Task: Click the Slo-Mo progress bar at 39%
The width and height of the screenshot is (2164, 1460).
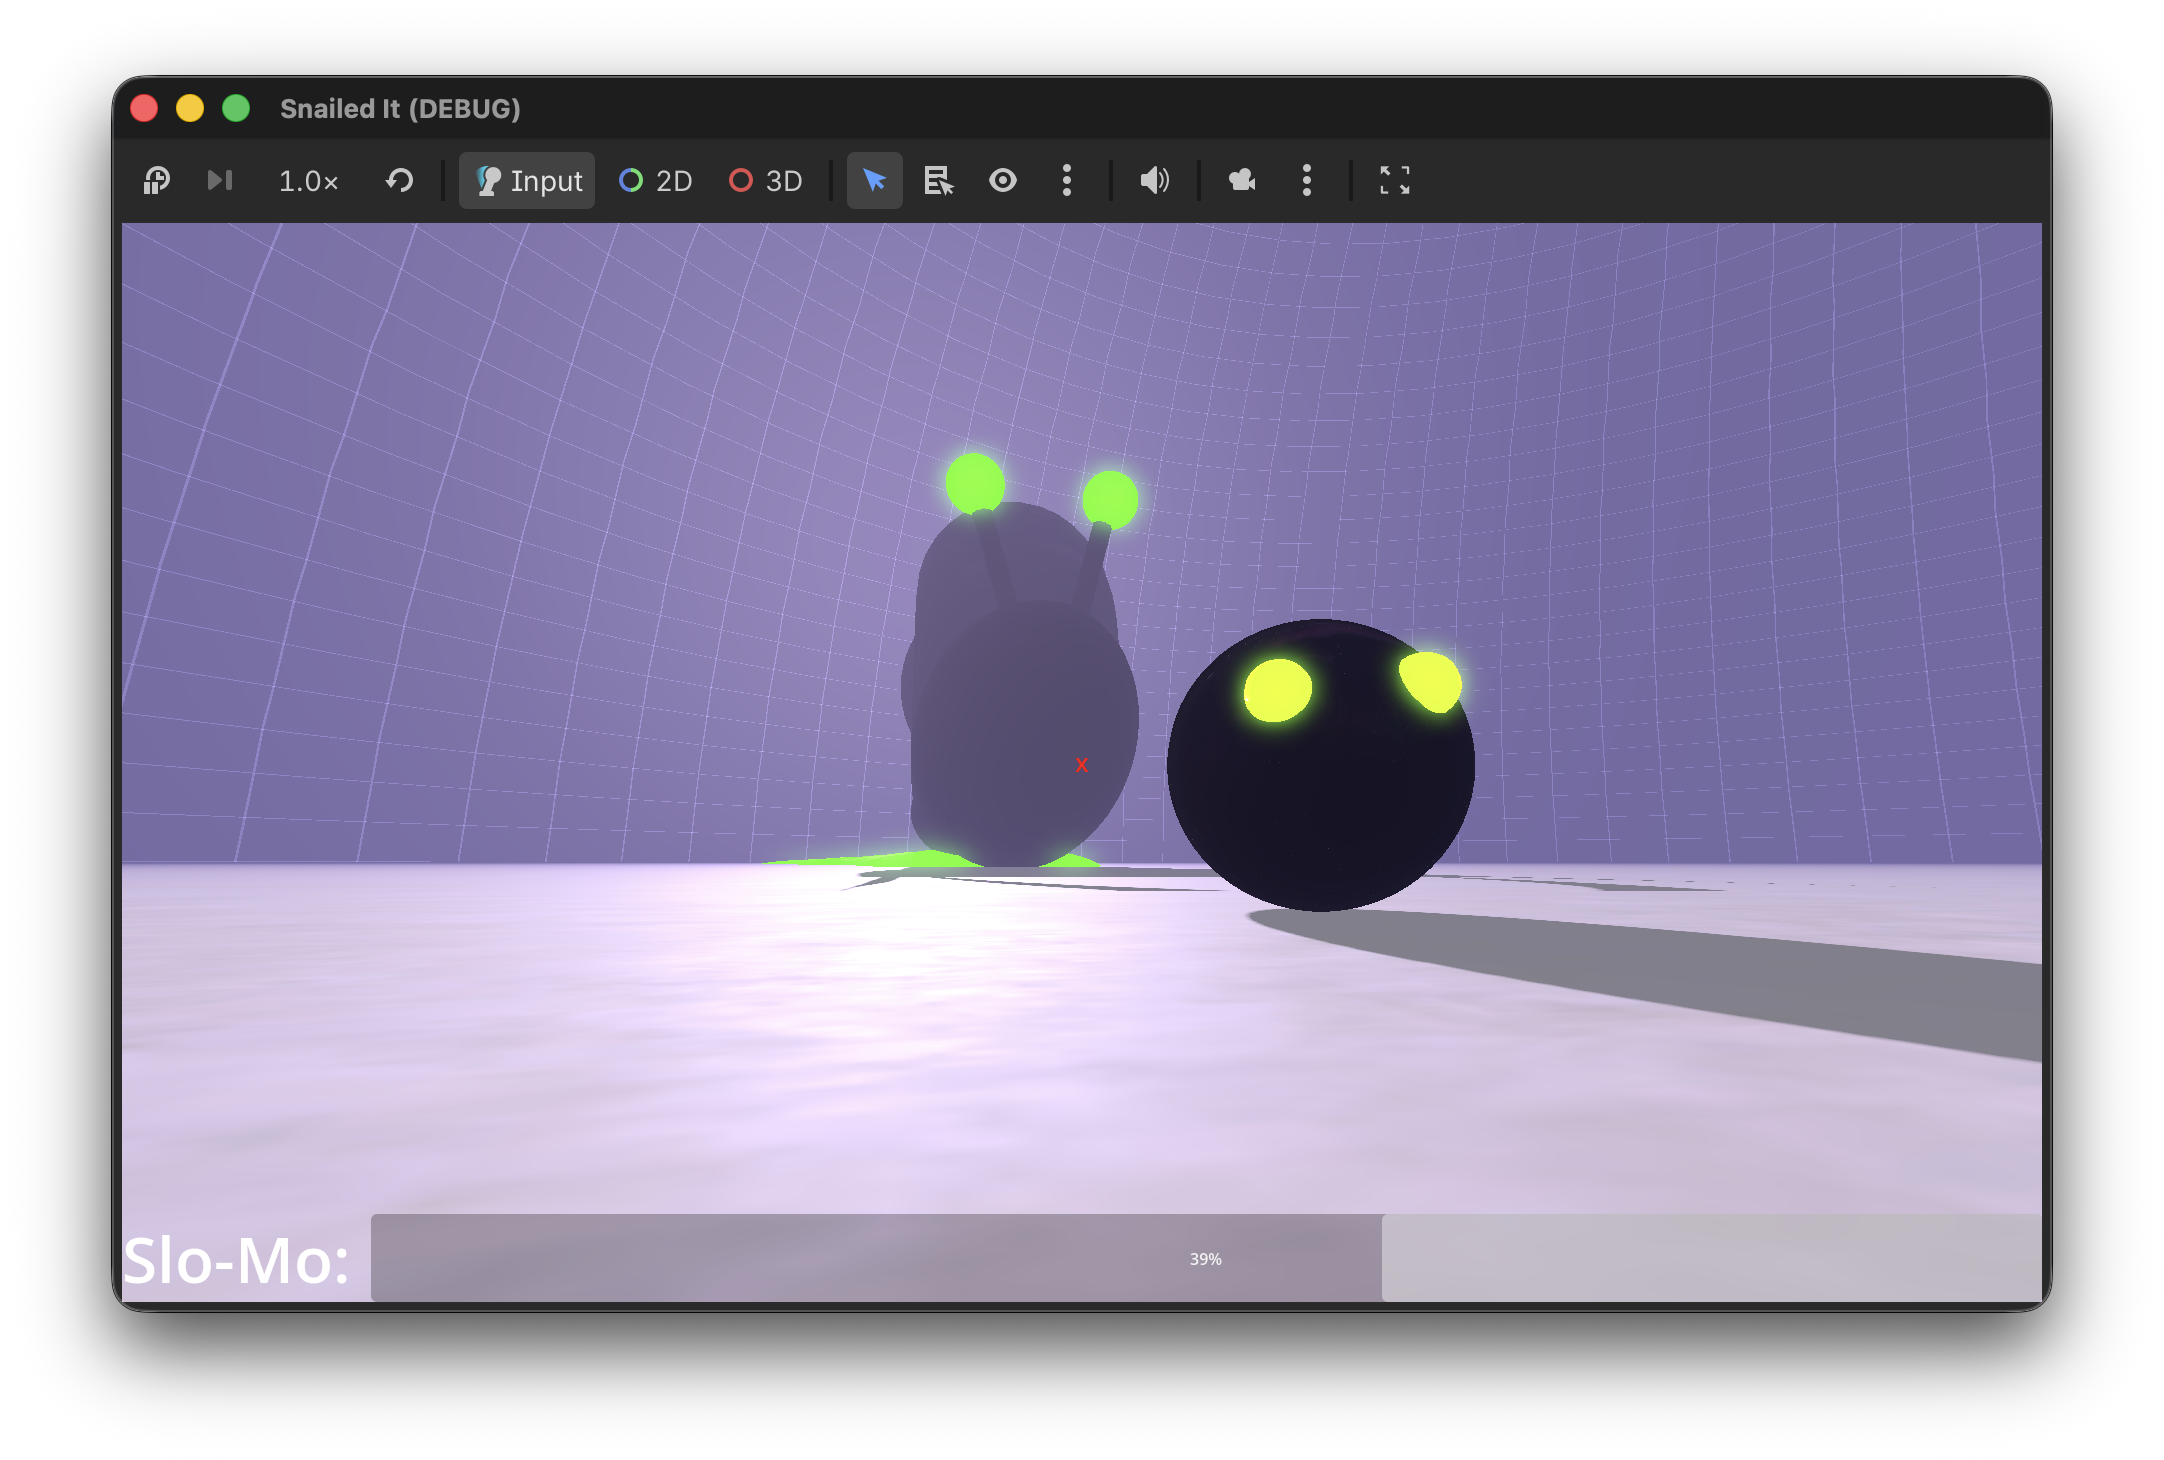Action: (1206, 1258)
